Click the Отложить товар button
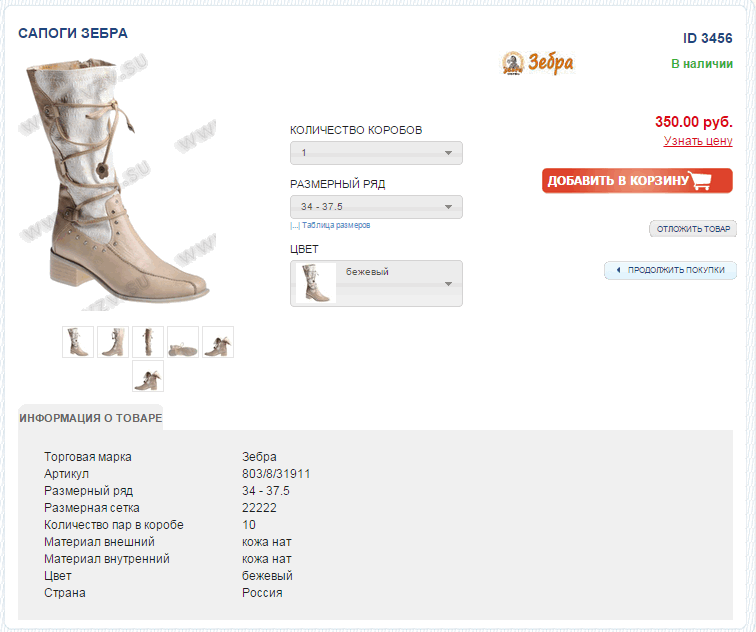The width and height of the screenshot is (756, 632). click(x=693, y=229)
